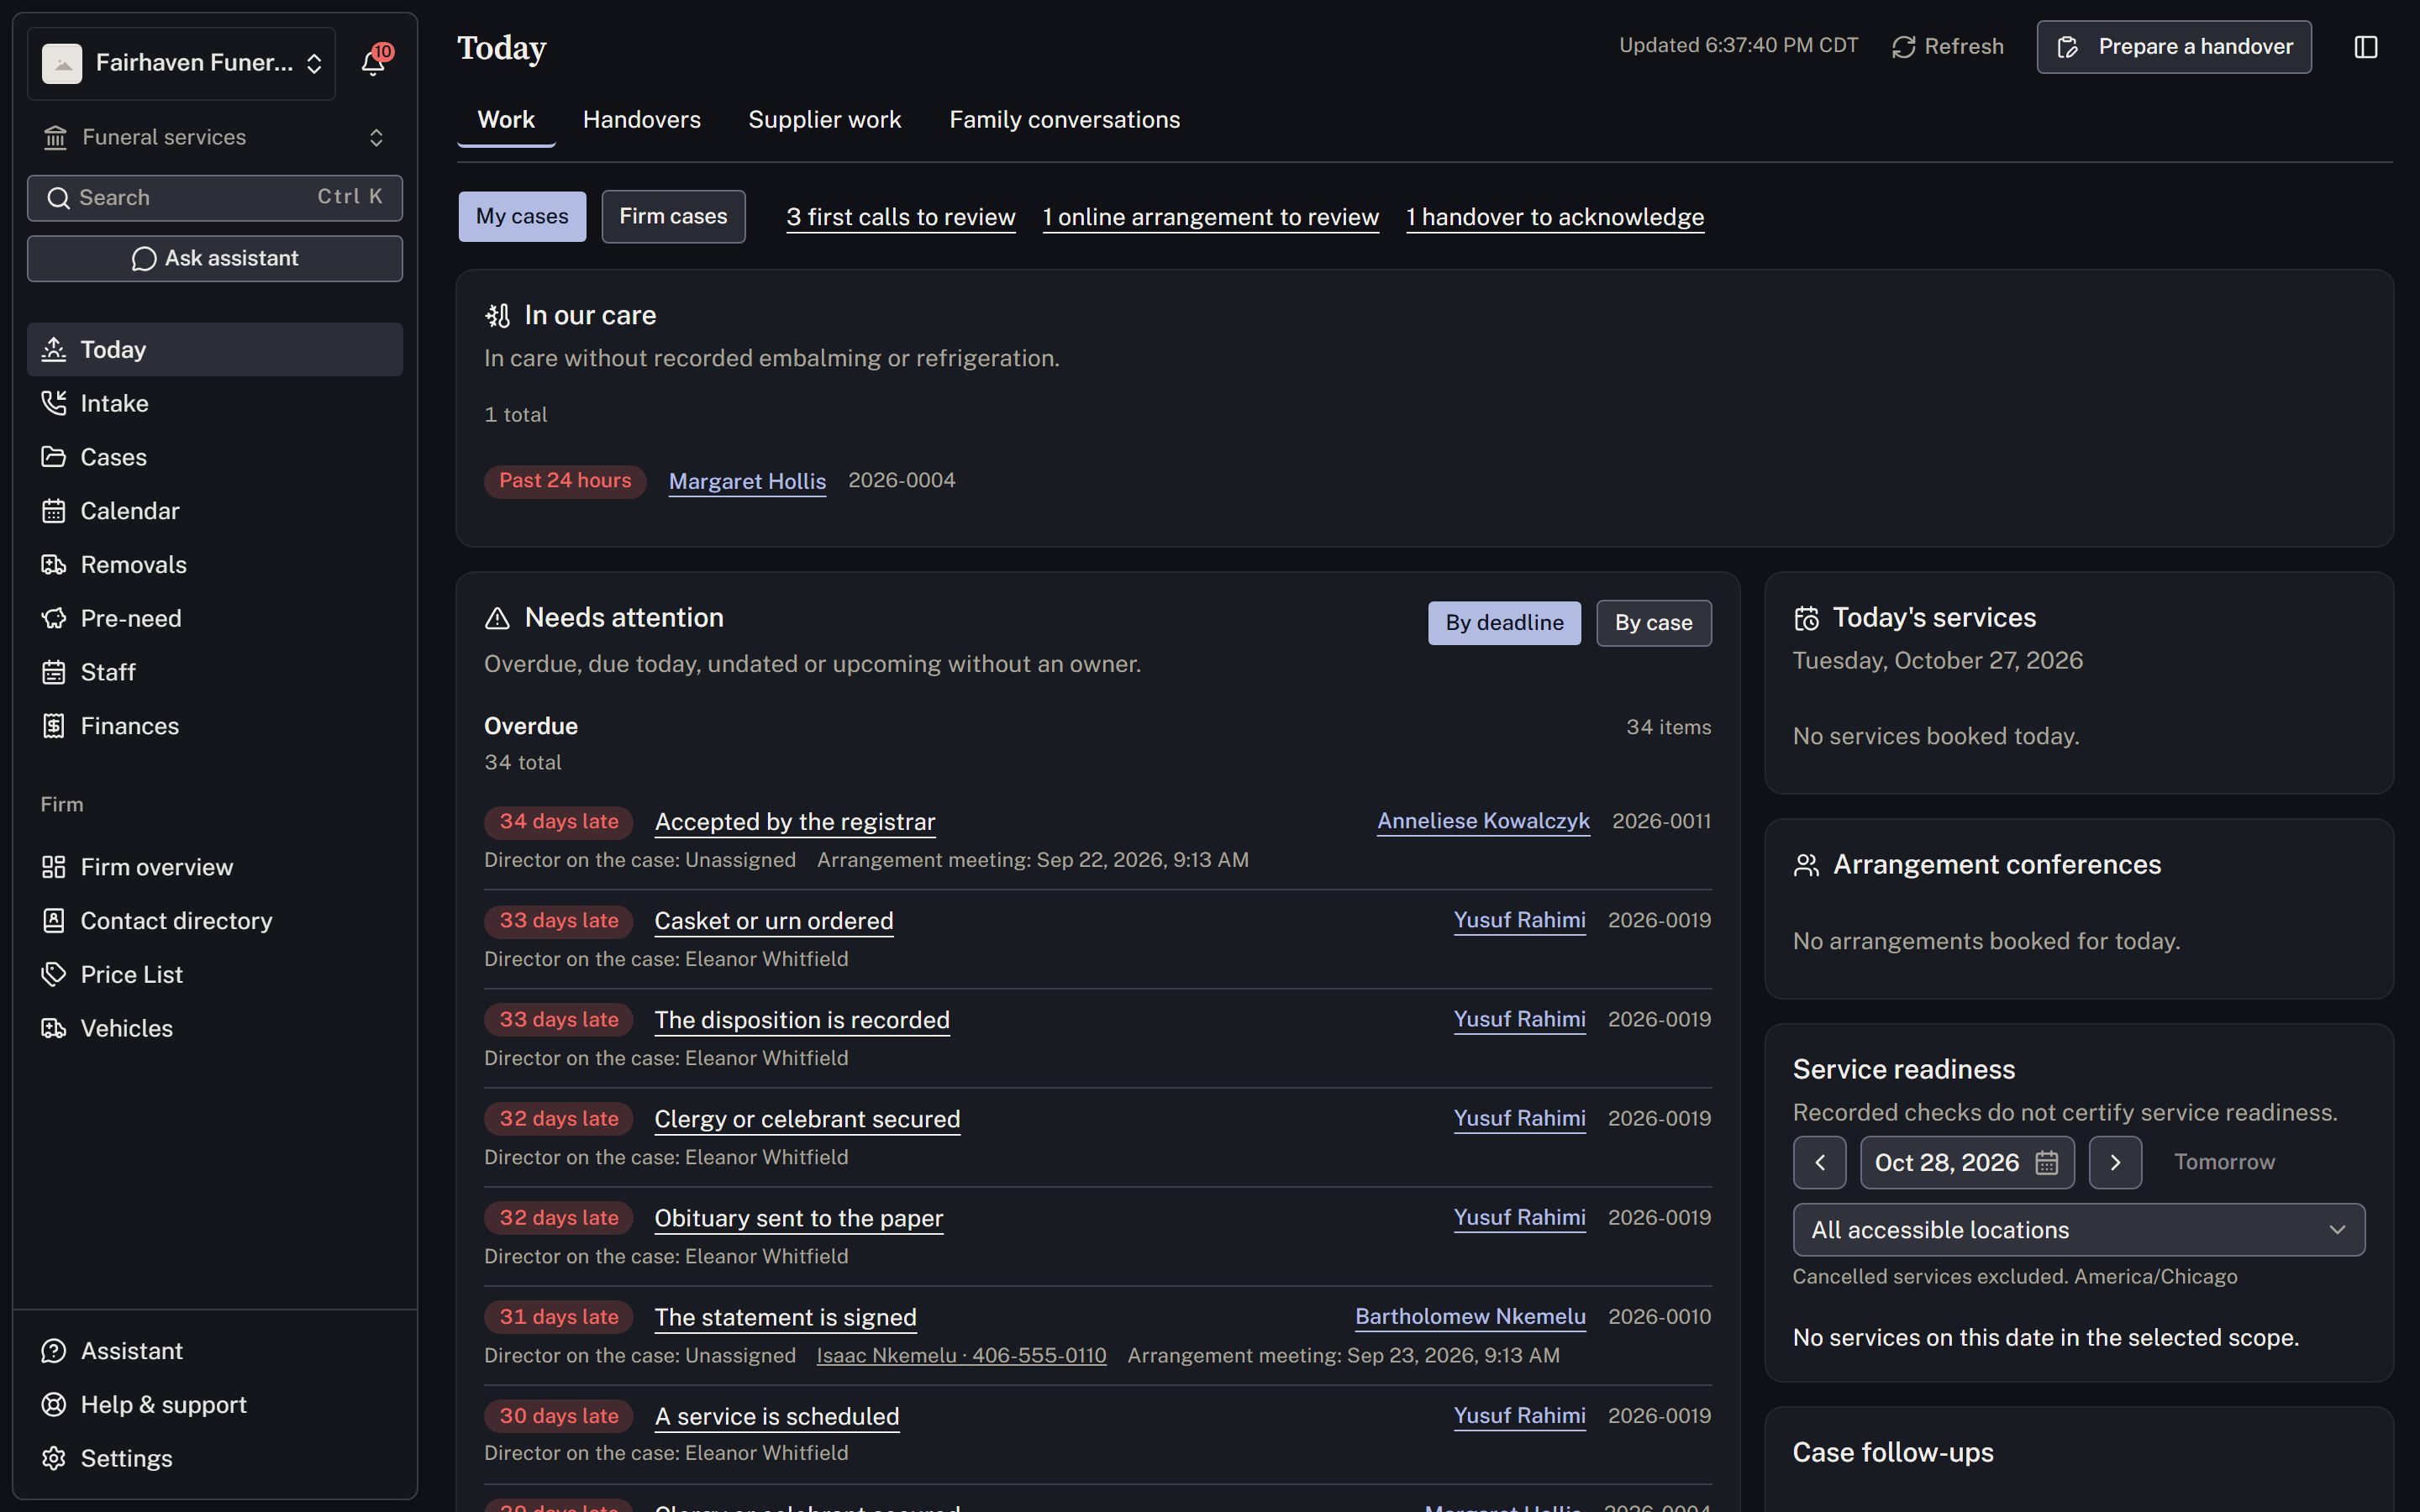Open the Calendar page

tap(215, 511)
